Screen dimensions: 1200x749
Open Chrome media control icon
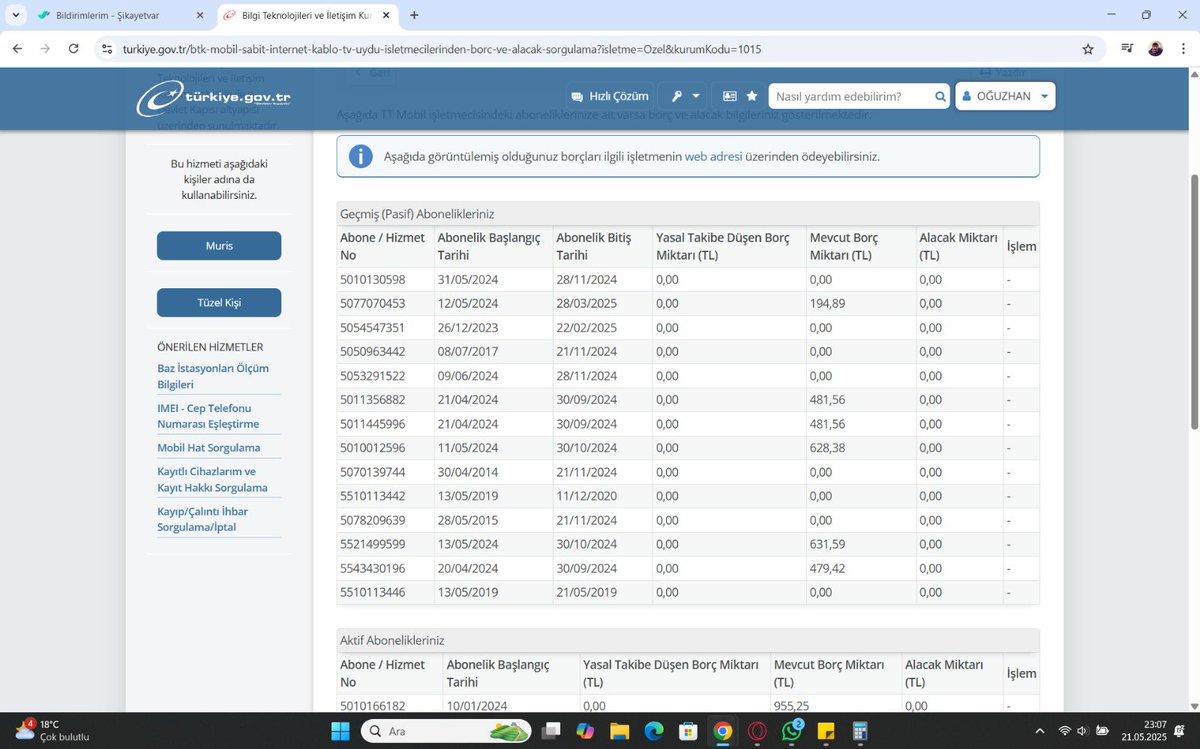click(1128, 48)
